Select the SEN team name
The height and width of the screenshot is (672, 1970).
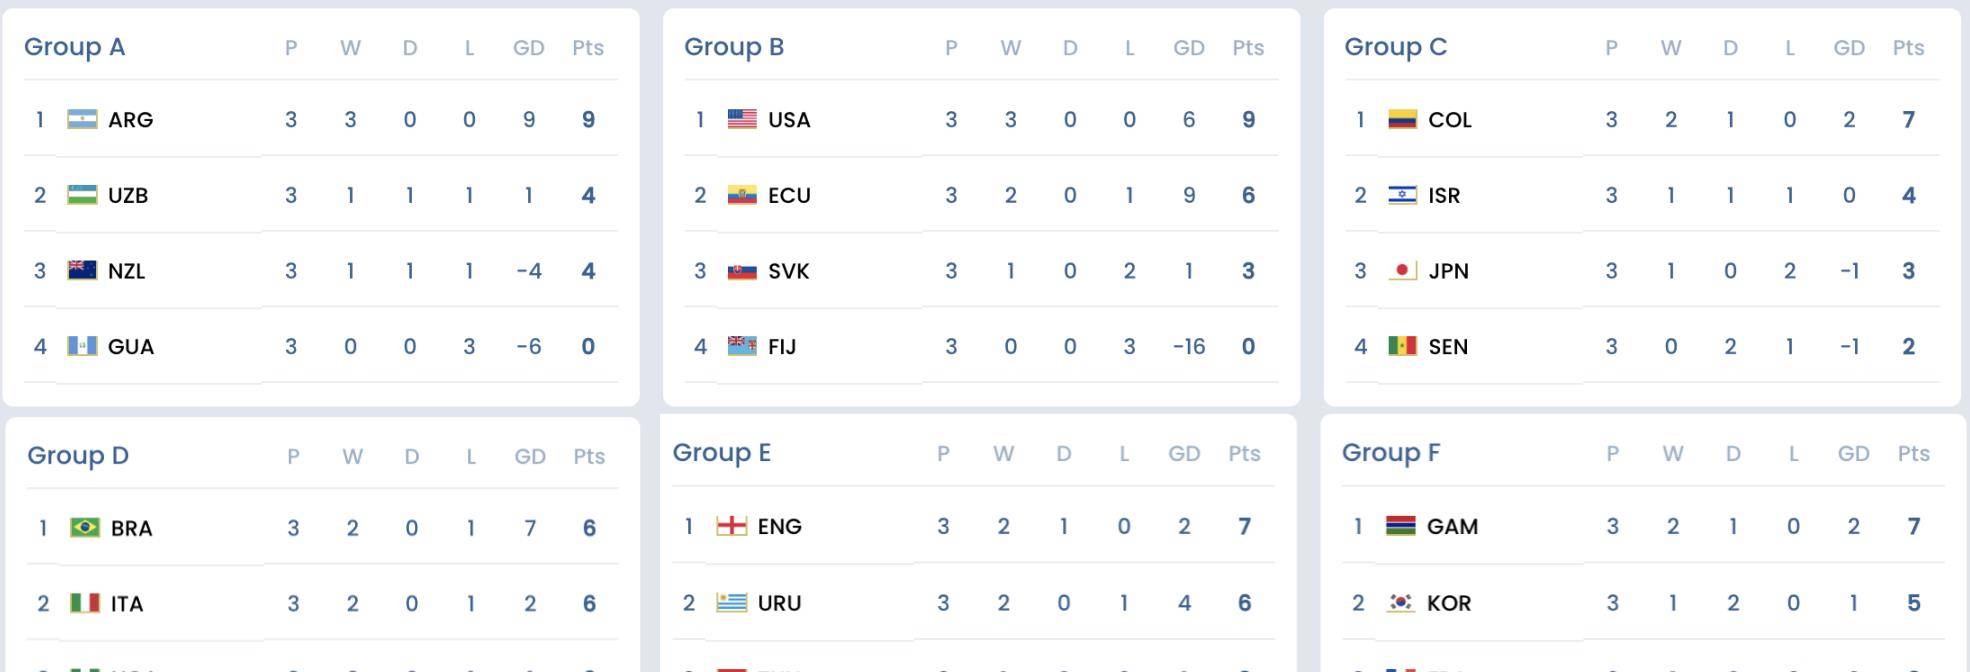click(x=1448, y=346)
